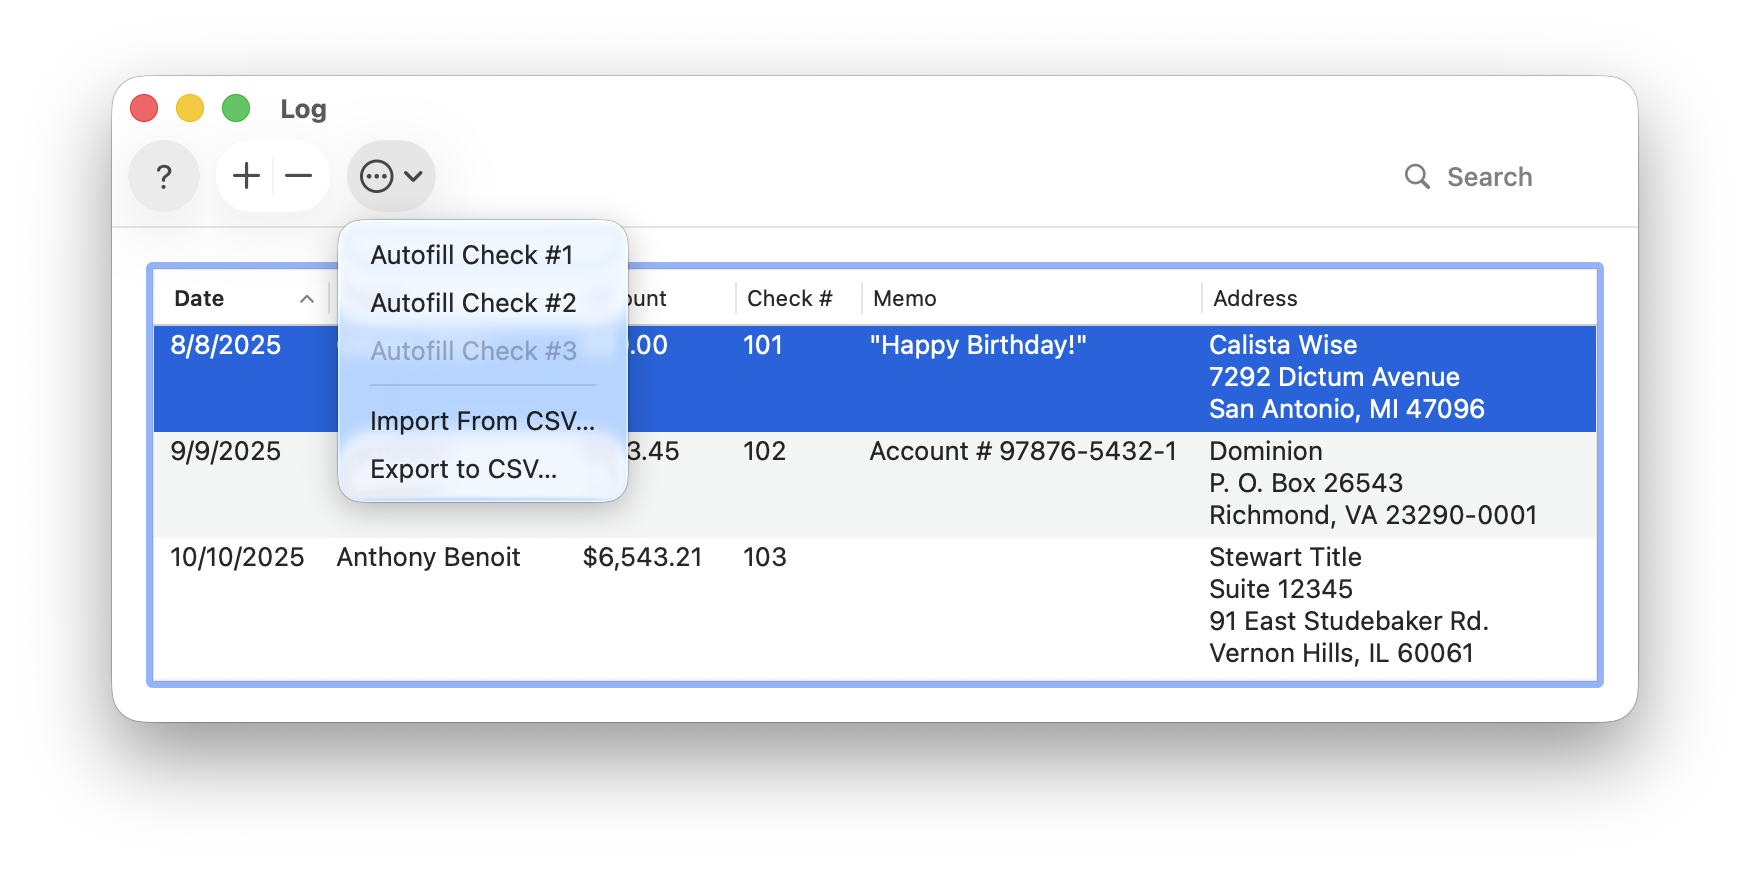Choose Autofill Check #1 from menu
This screenshot has height=870, width=1750.
click(471, 255)
